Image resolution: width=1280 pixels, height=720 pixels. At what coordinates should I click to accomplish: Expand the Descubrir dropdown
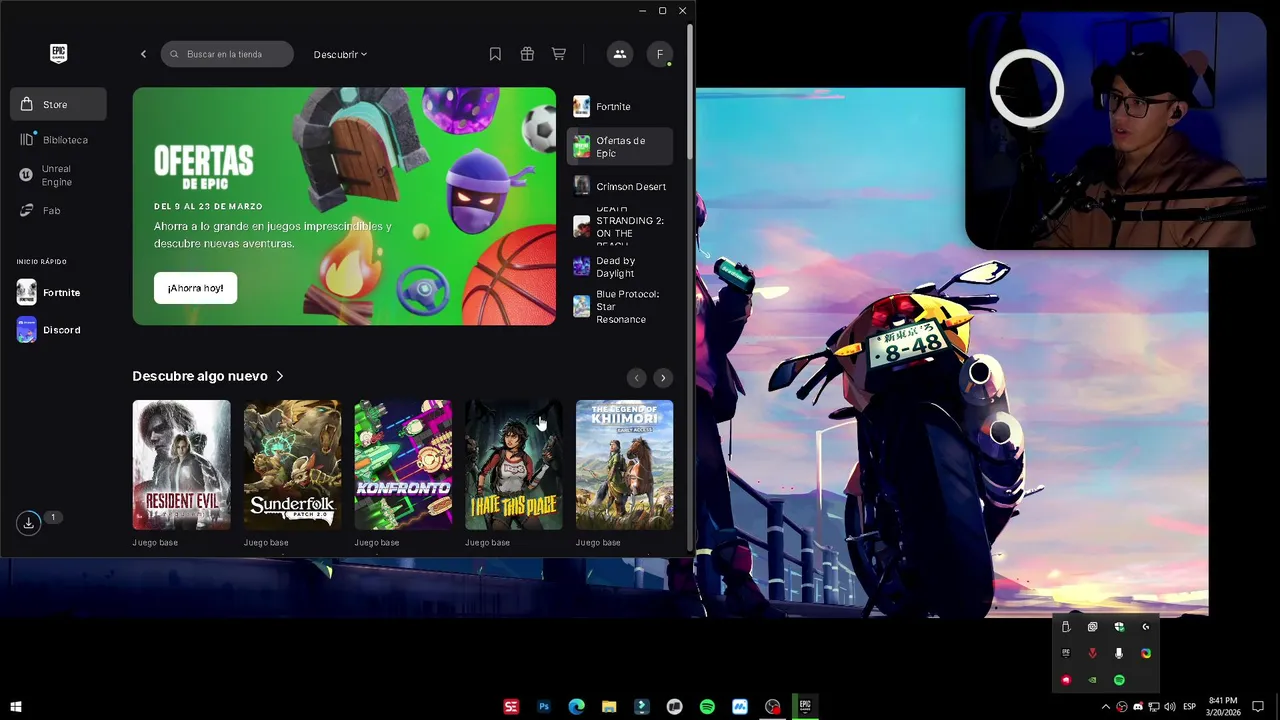[x=340, y=54]
